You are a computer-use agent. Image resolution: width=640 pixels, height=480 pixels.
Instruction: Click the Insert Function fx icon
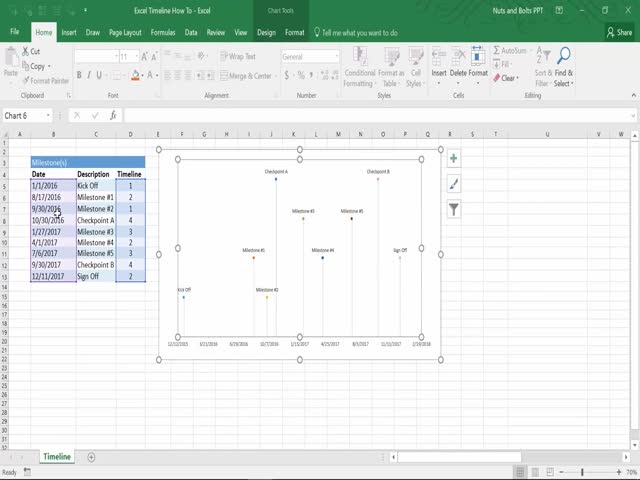(x=110, y=115)
